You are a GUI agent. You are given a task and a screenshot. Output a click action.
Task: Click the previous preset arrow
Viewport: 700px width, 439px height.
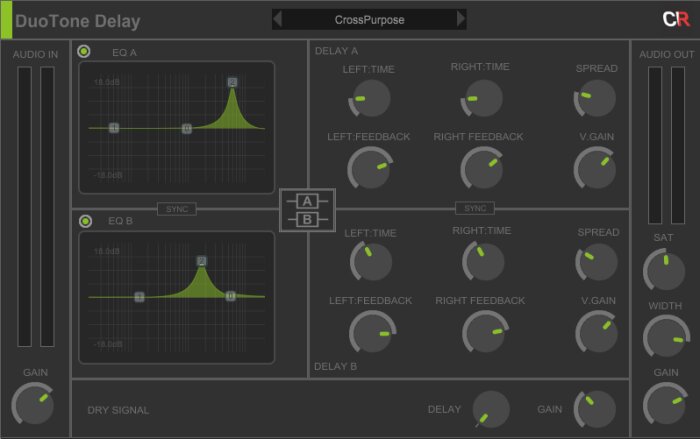(x=277, y=19)
